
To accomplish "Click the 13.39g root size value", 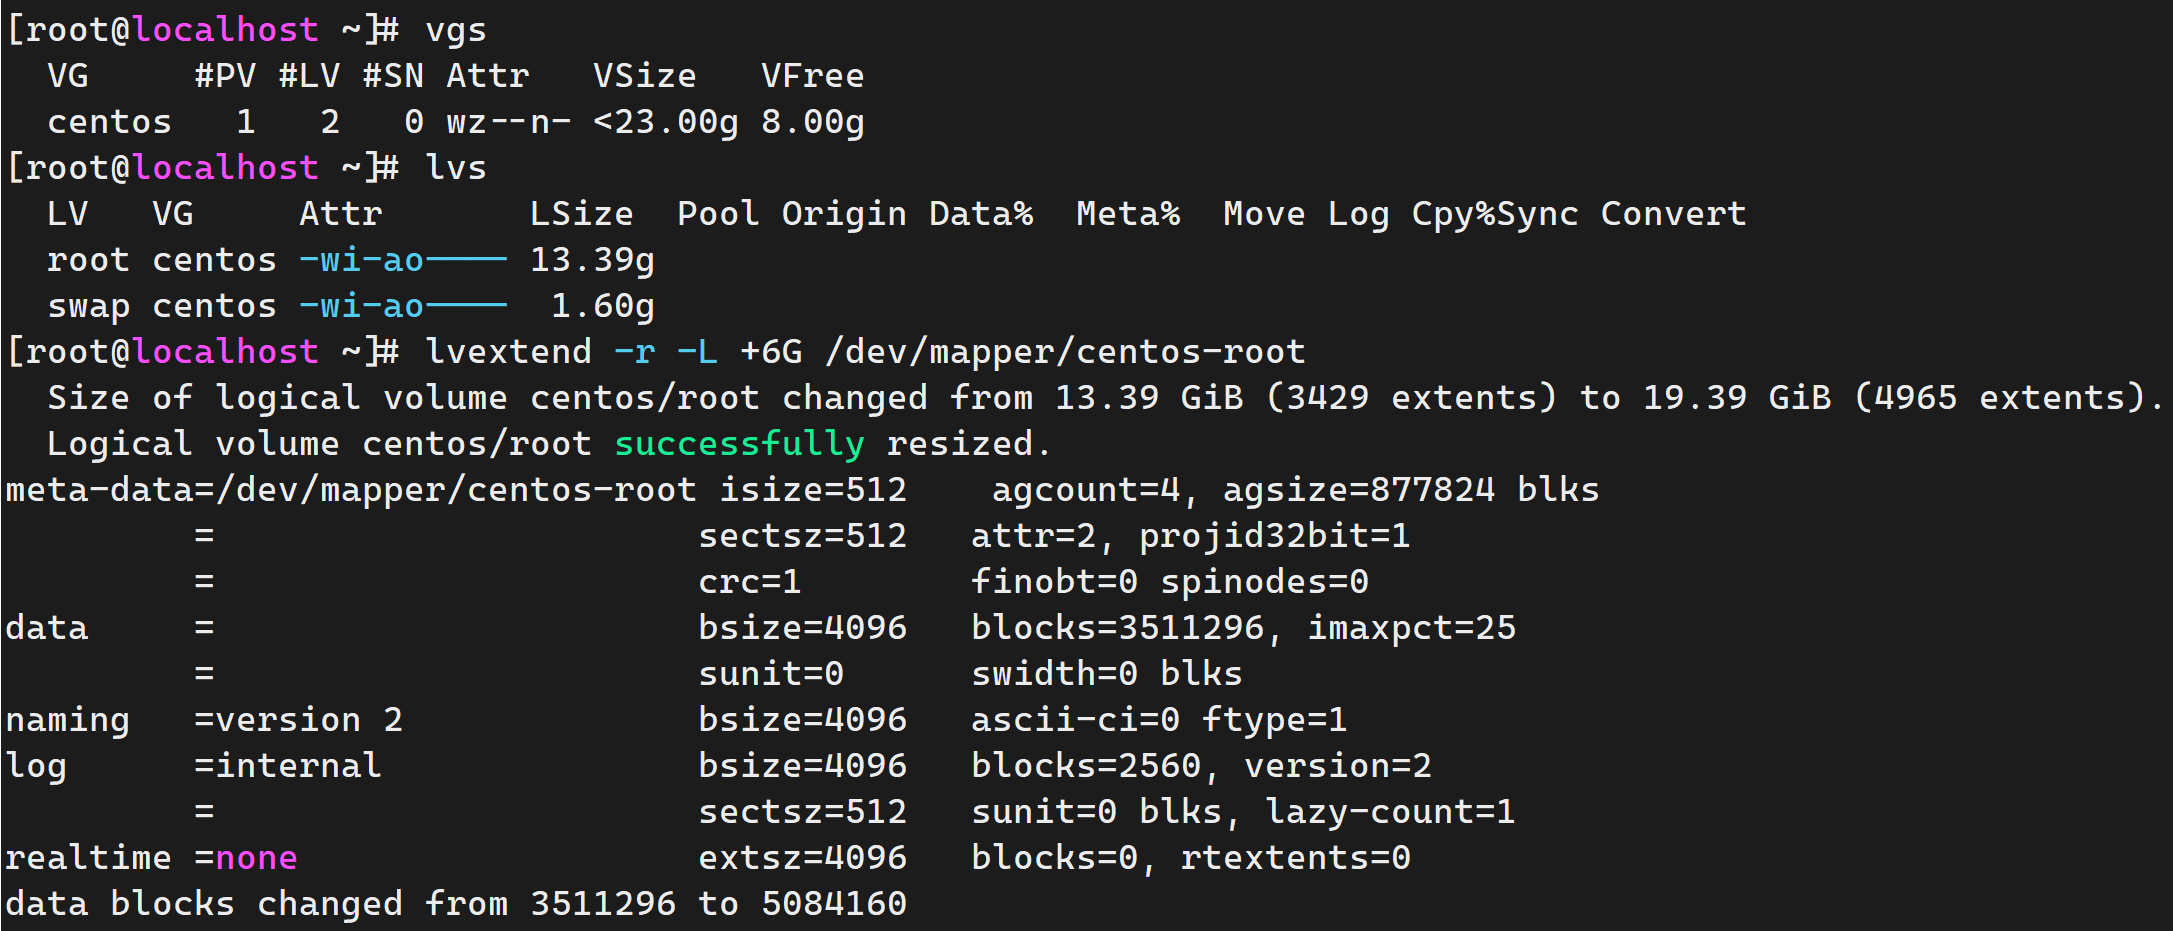I will point(592,260).
